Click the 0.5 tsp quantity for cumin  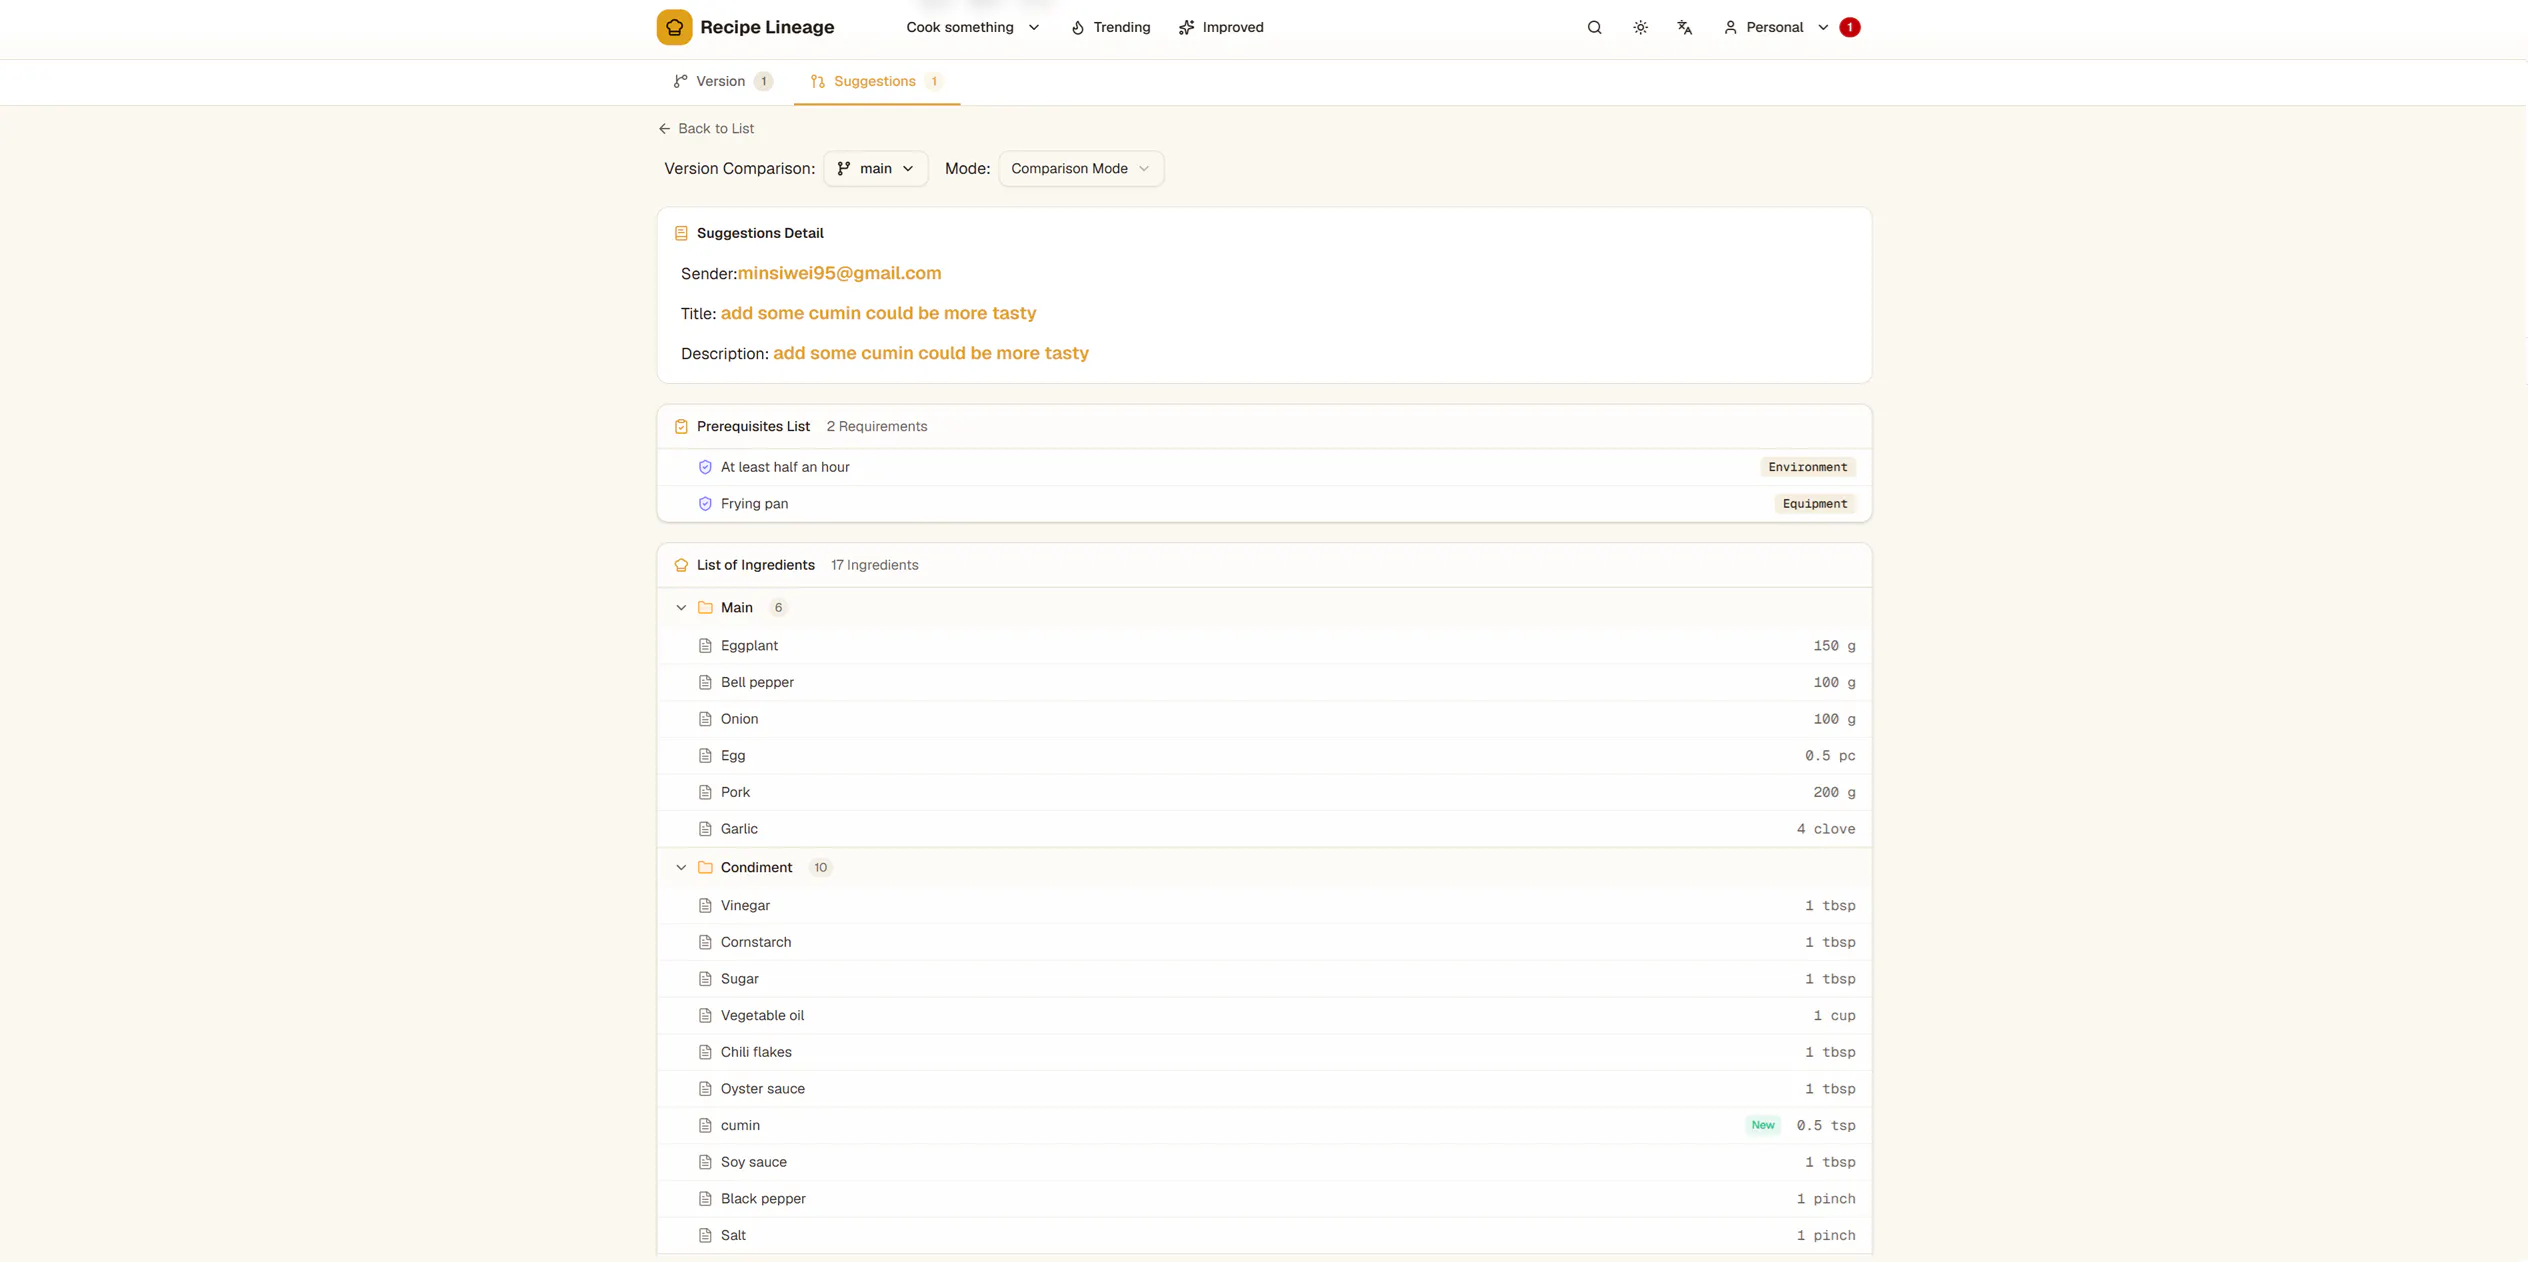[1825, 1126]
